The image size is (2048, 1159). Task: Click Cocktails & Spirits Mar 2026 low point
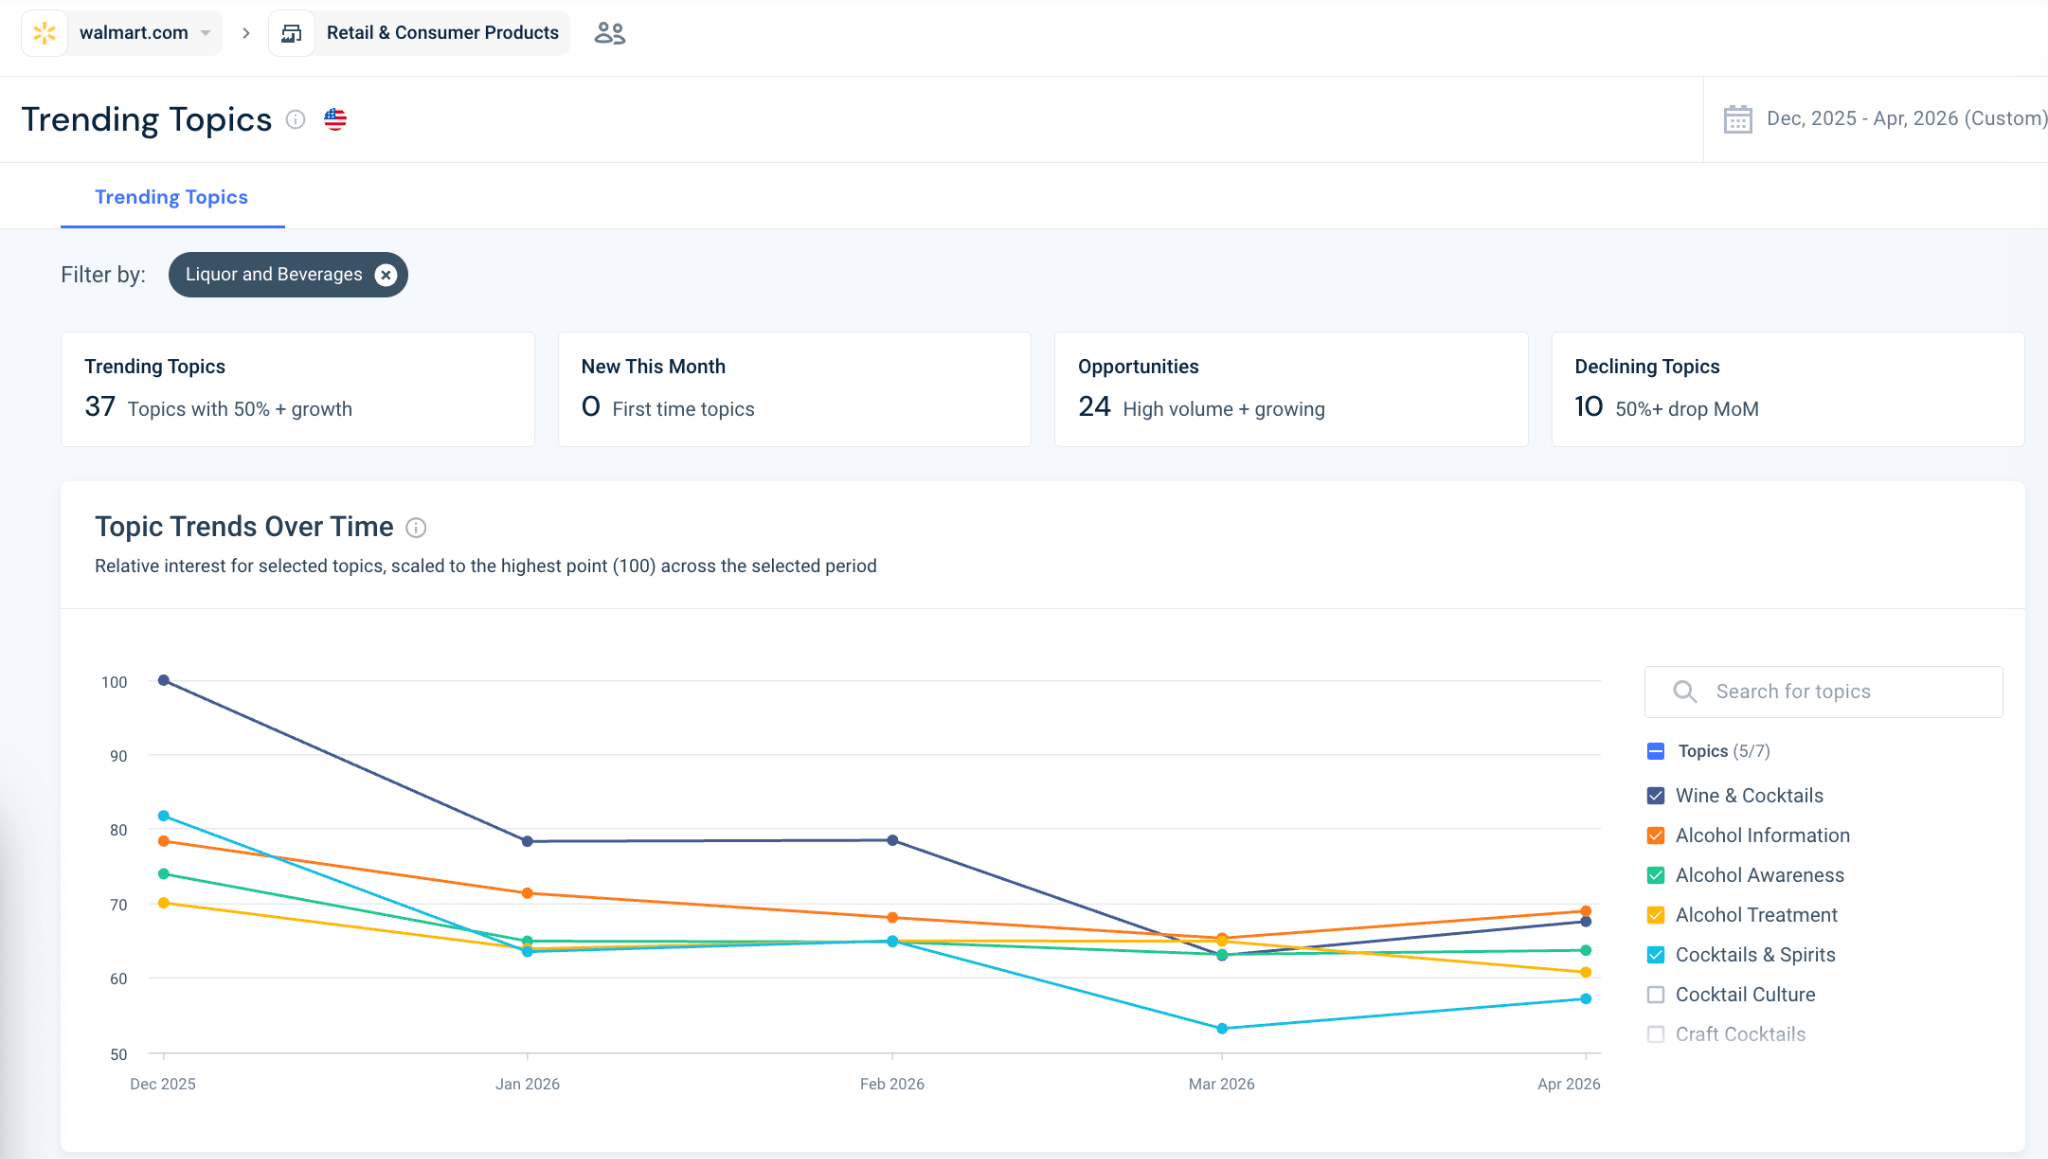[1222, 1028]
